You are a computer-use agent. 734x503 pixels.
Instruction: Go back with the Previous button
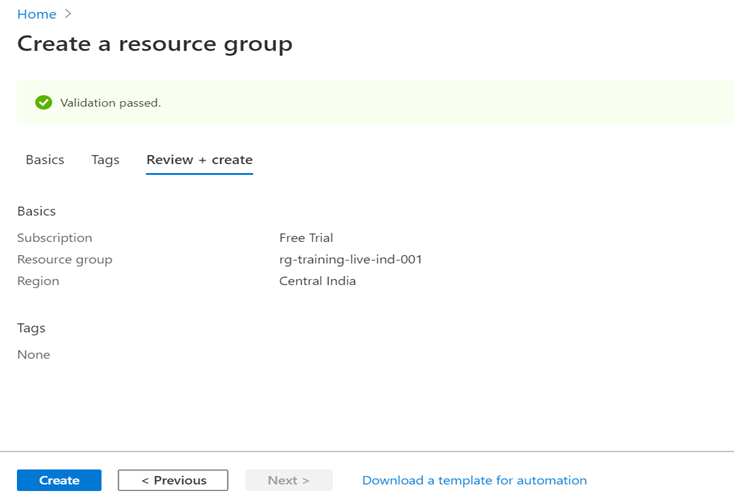click(173, 480)
